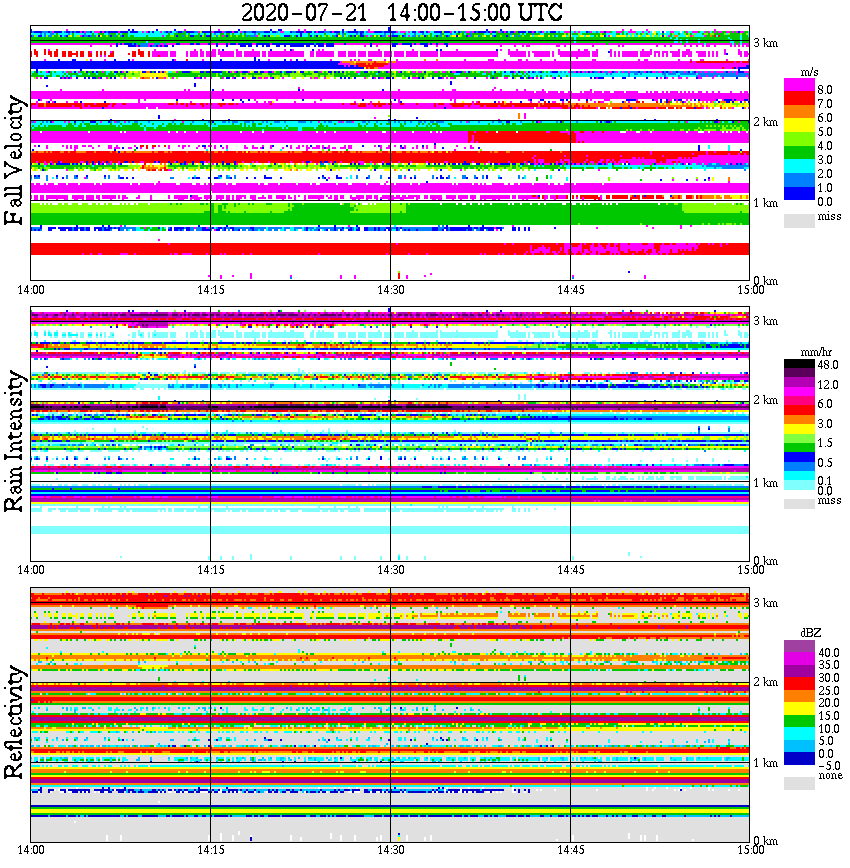Select yellow swatch in the mm/hr legend
The image size is (850, 868).
click(799, 429)
